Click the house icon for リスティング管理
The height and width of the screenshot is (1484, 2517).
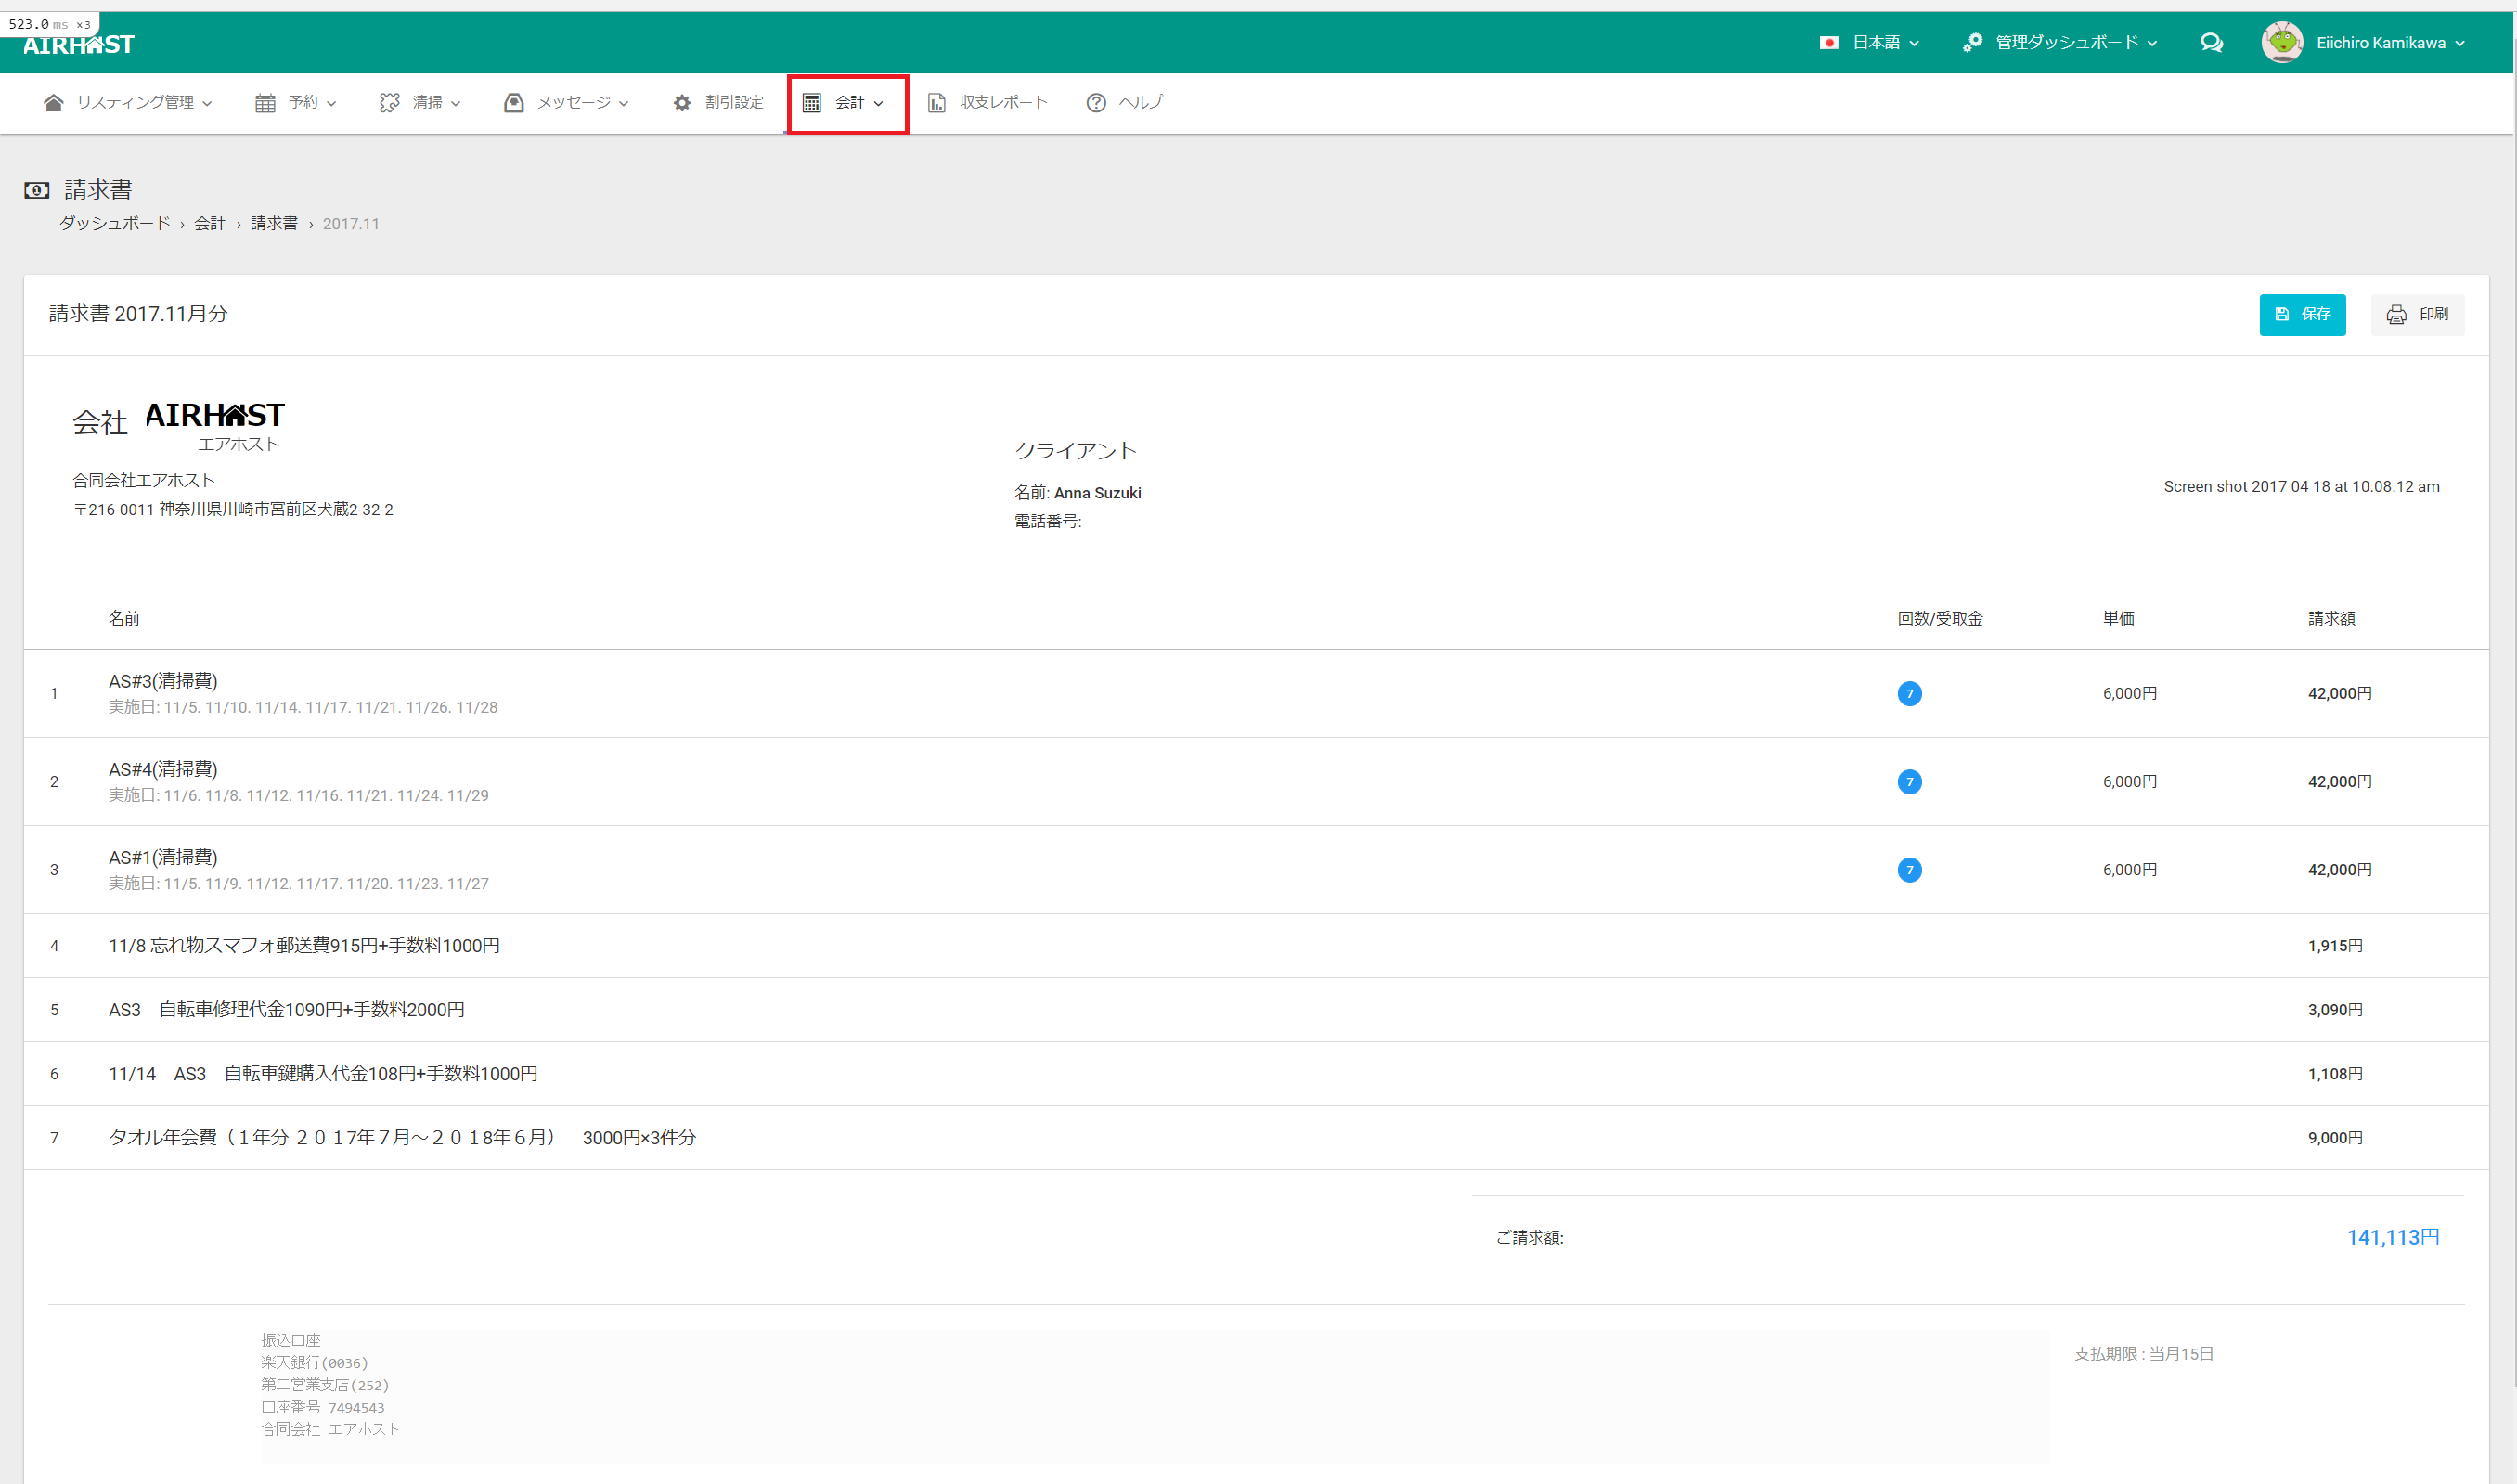click(53, 102)
